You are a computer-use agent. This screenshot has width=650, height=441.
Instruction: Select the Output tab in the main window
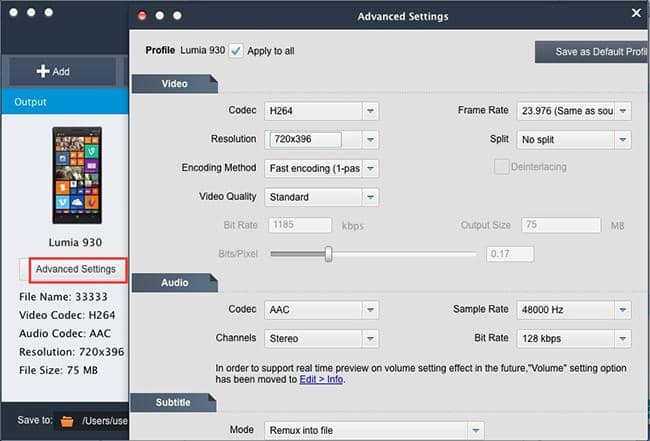pos(65,102)
